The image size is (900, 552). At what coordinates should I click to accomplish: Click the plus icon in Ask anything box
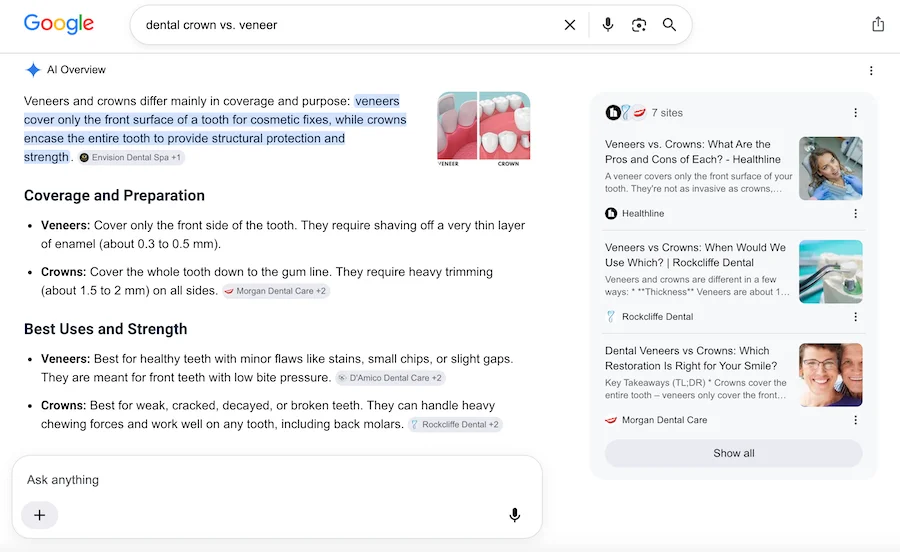click(40, 515)
